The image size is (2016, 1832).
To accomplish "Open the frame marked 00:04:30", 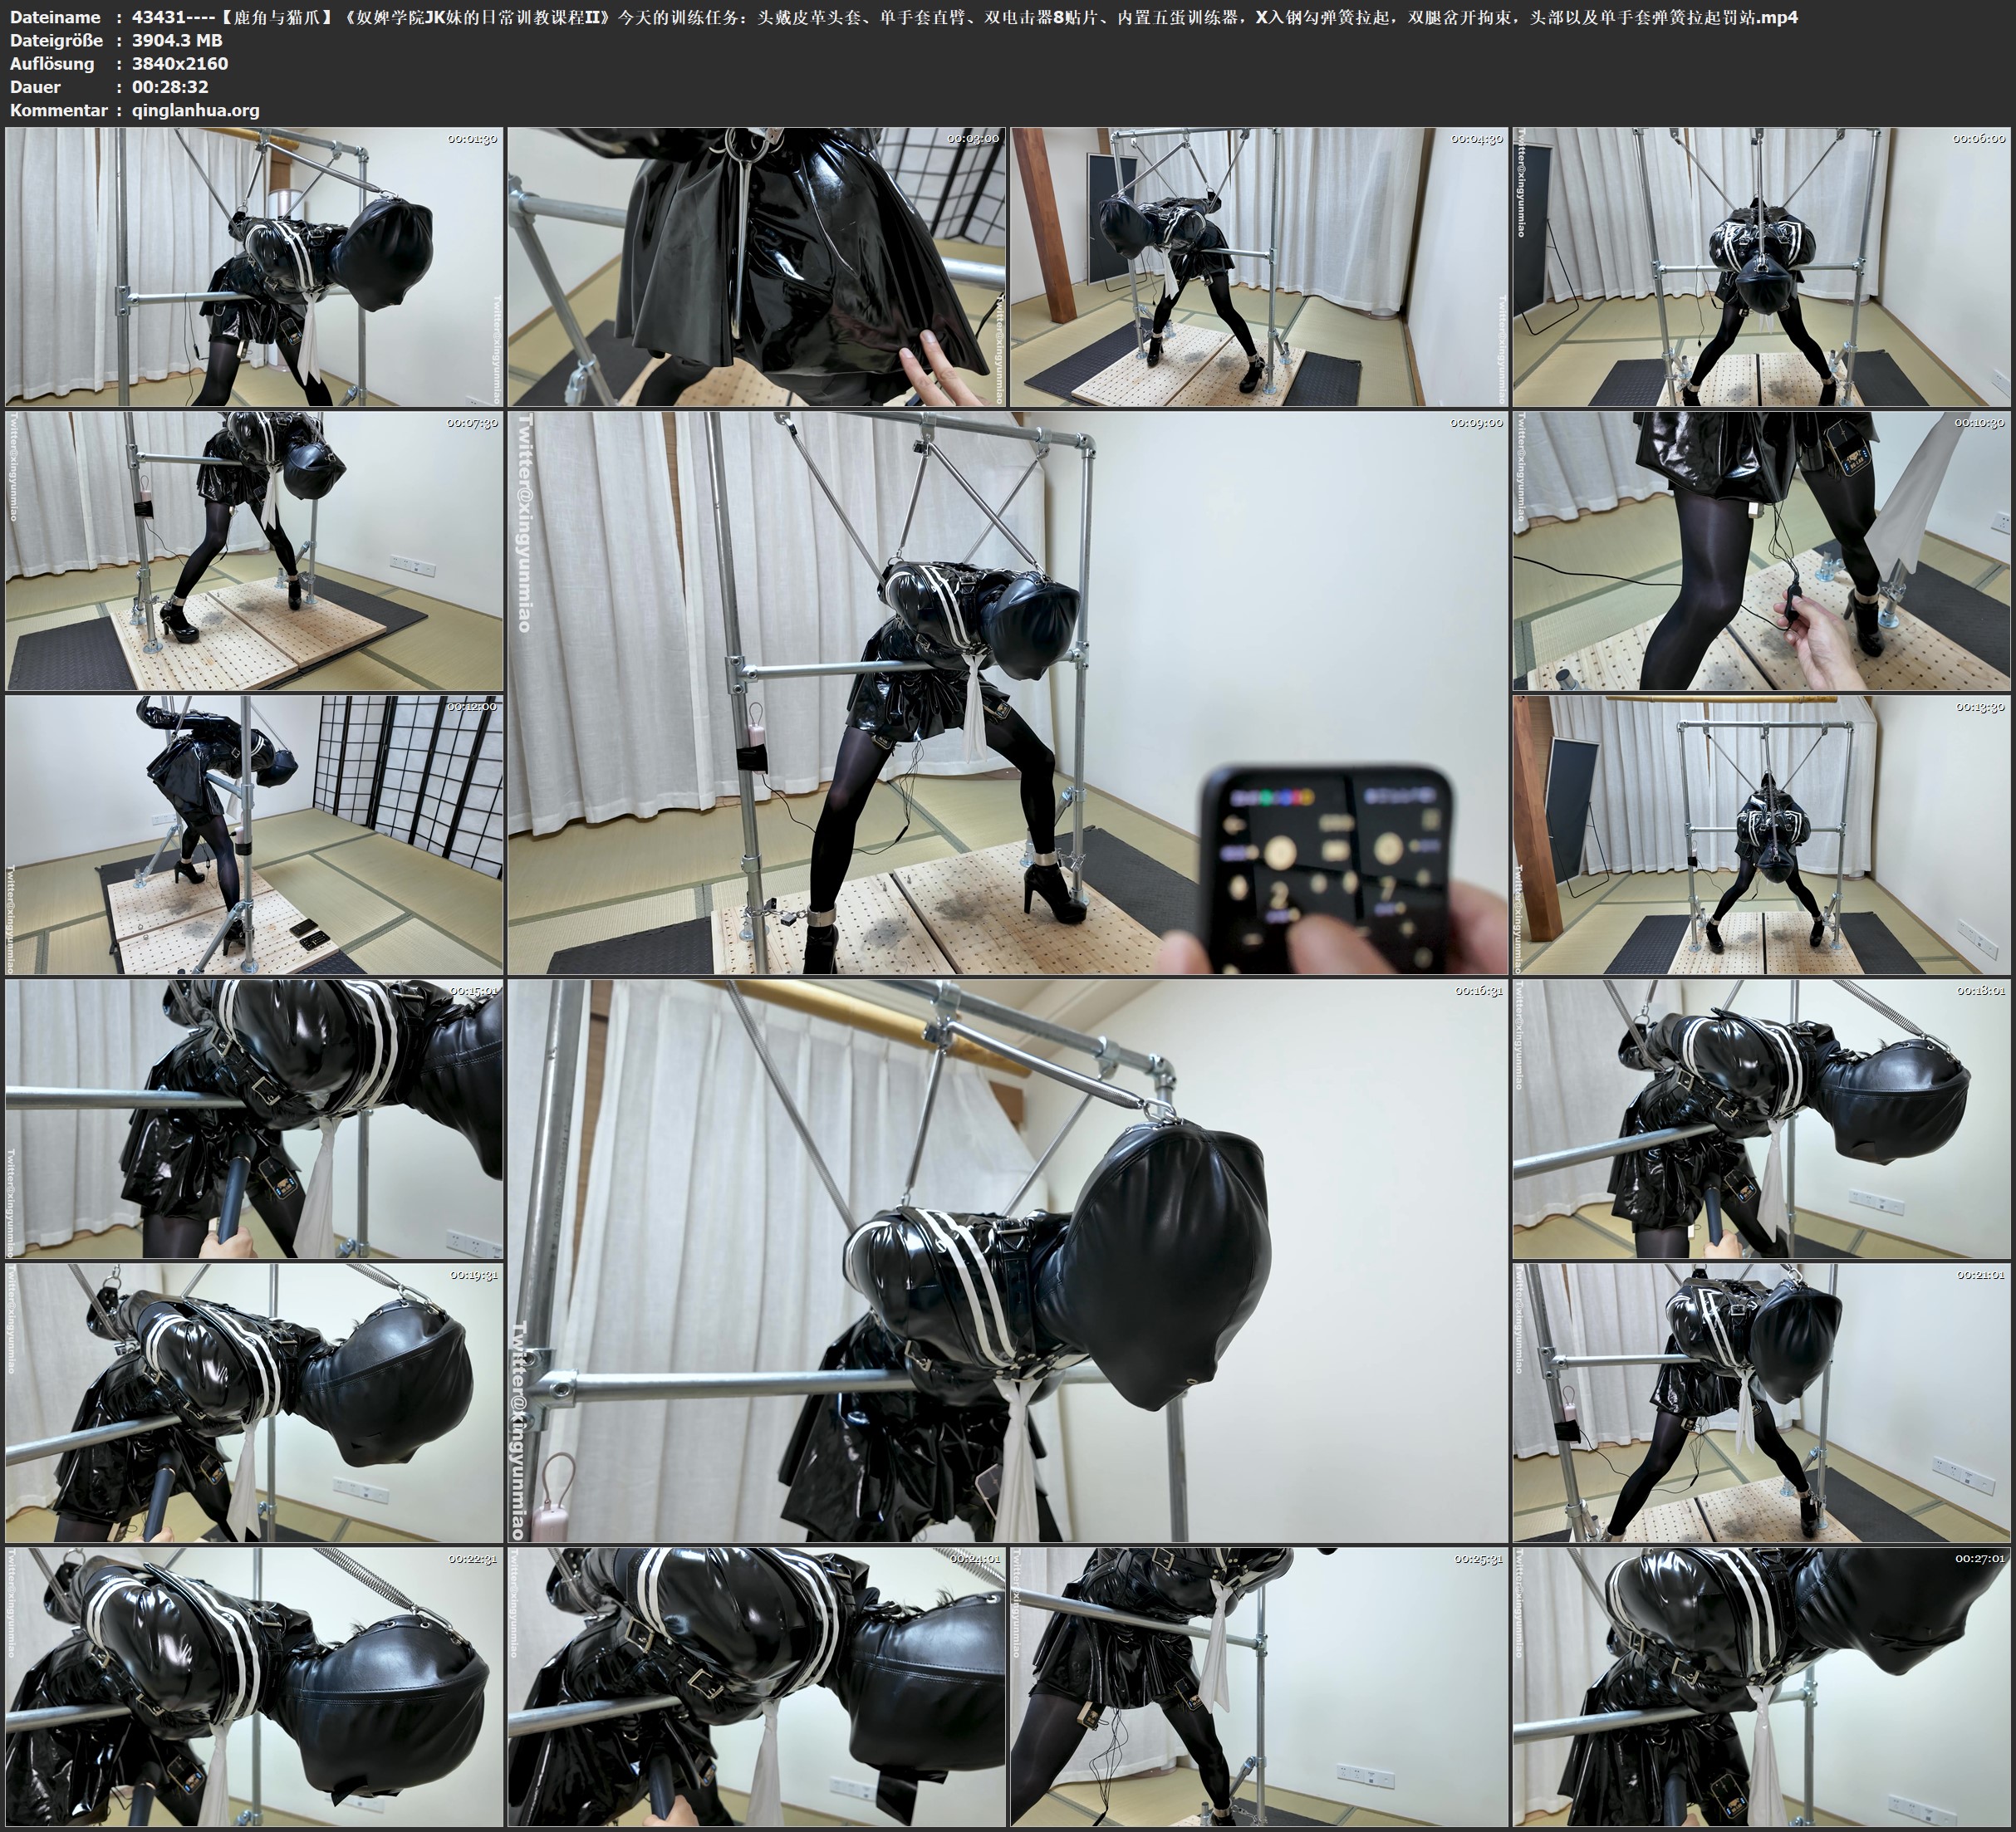I will click(x=1260, y=266).
